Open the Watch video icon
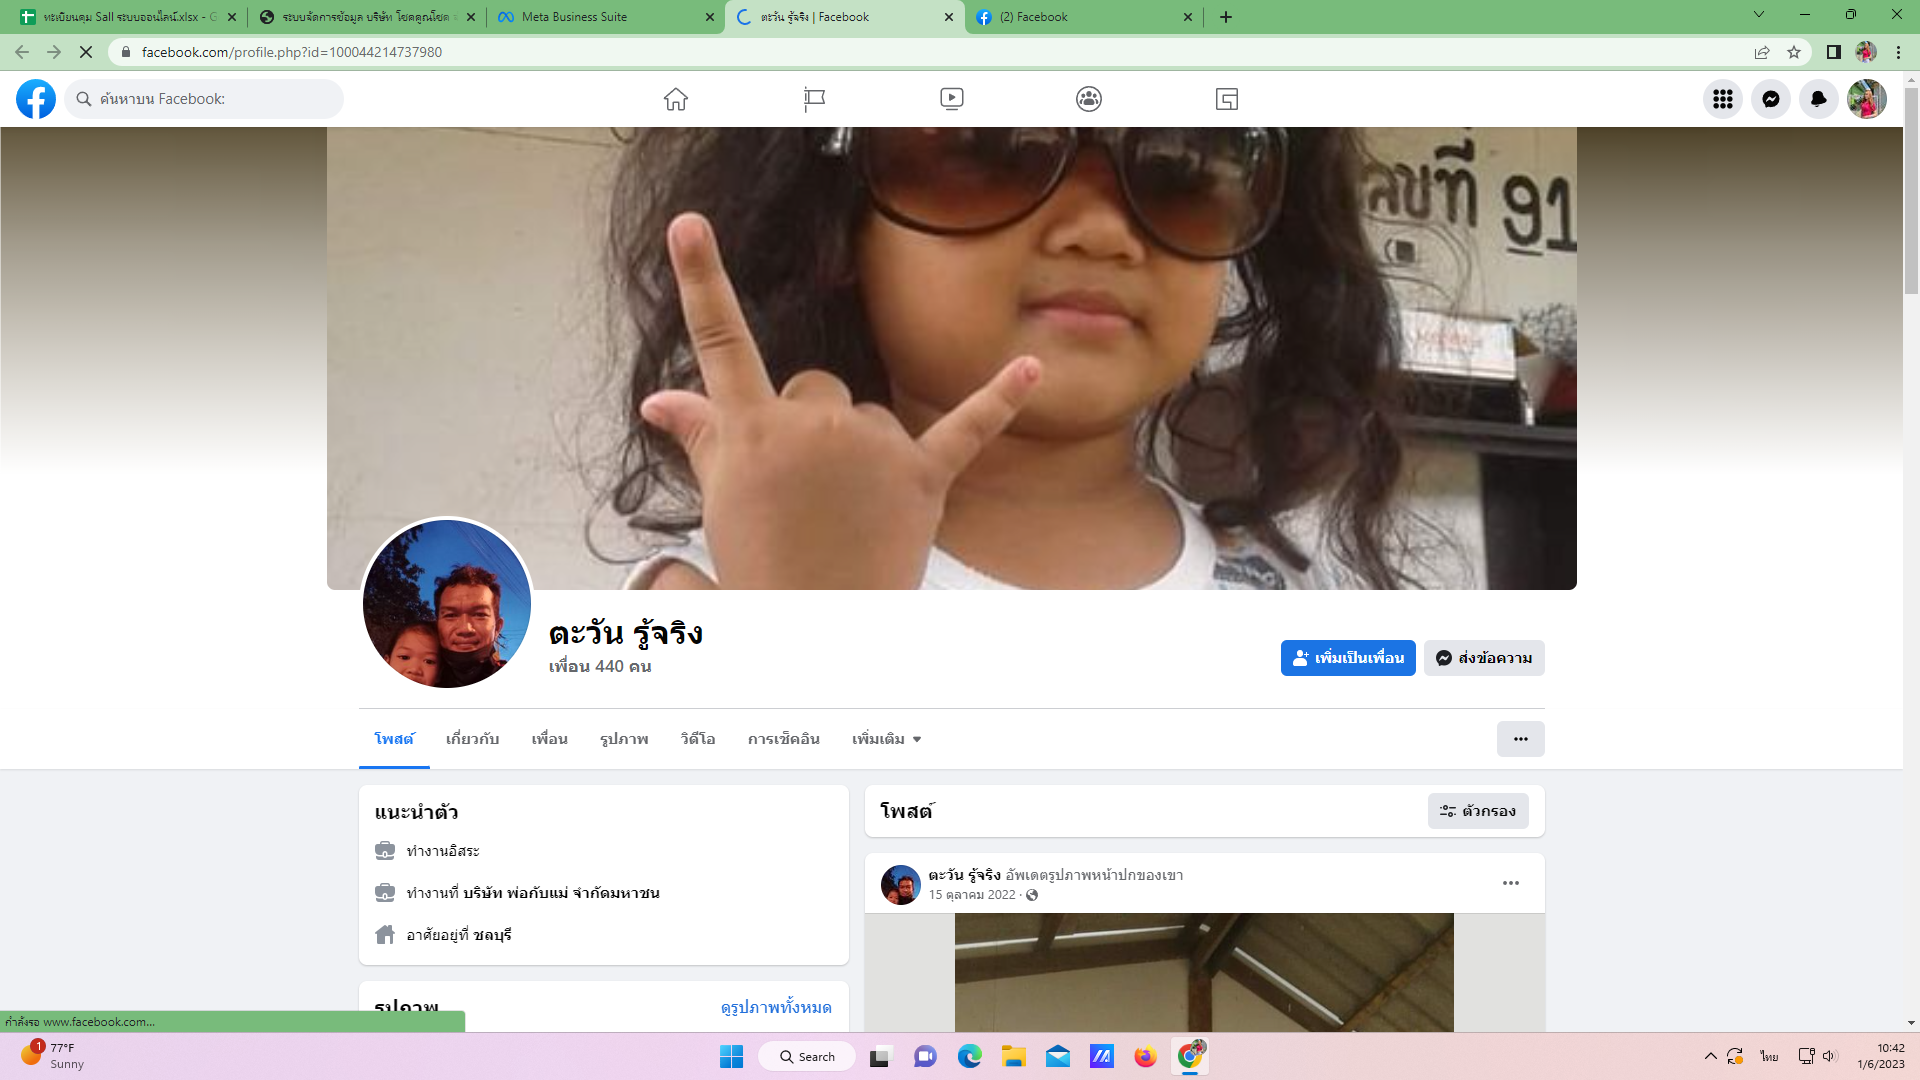 [x=951, y=99]
